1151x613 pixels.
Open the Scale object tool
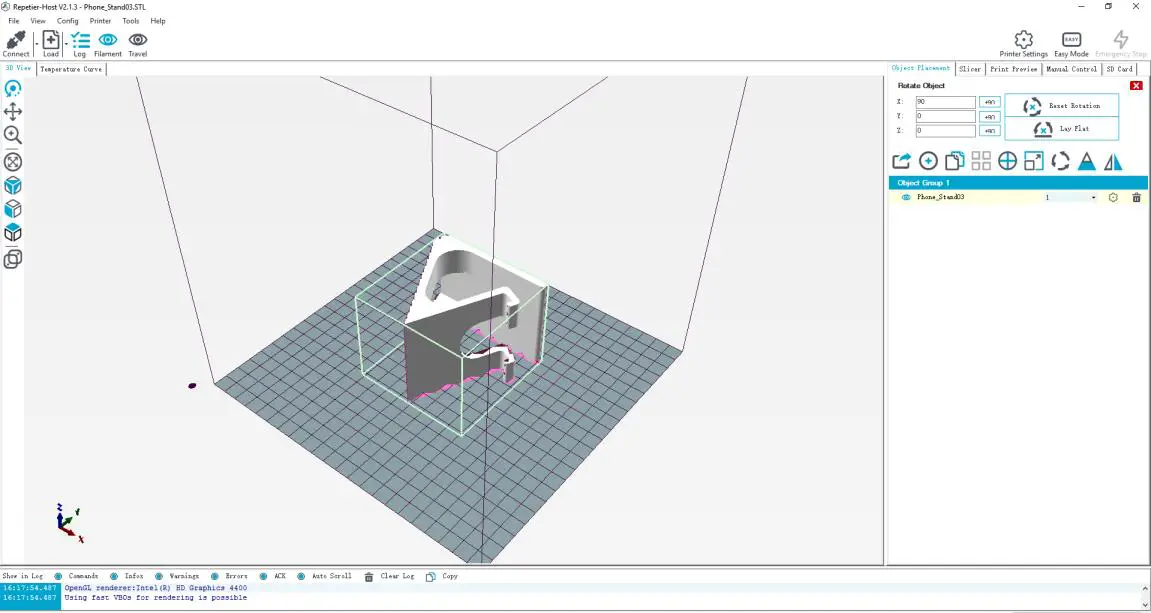click(1034, 160)
